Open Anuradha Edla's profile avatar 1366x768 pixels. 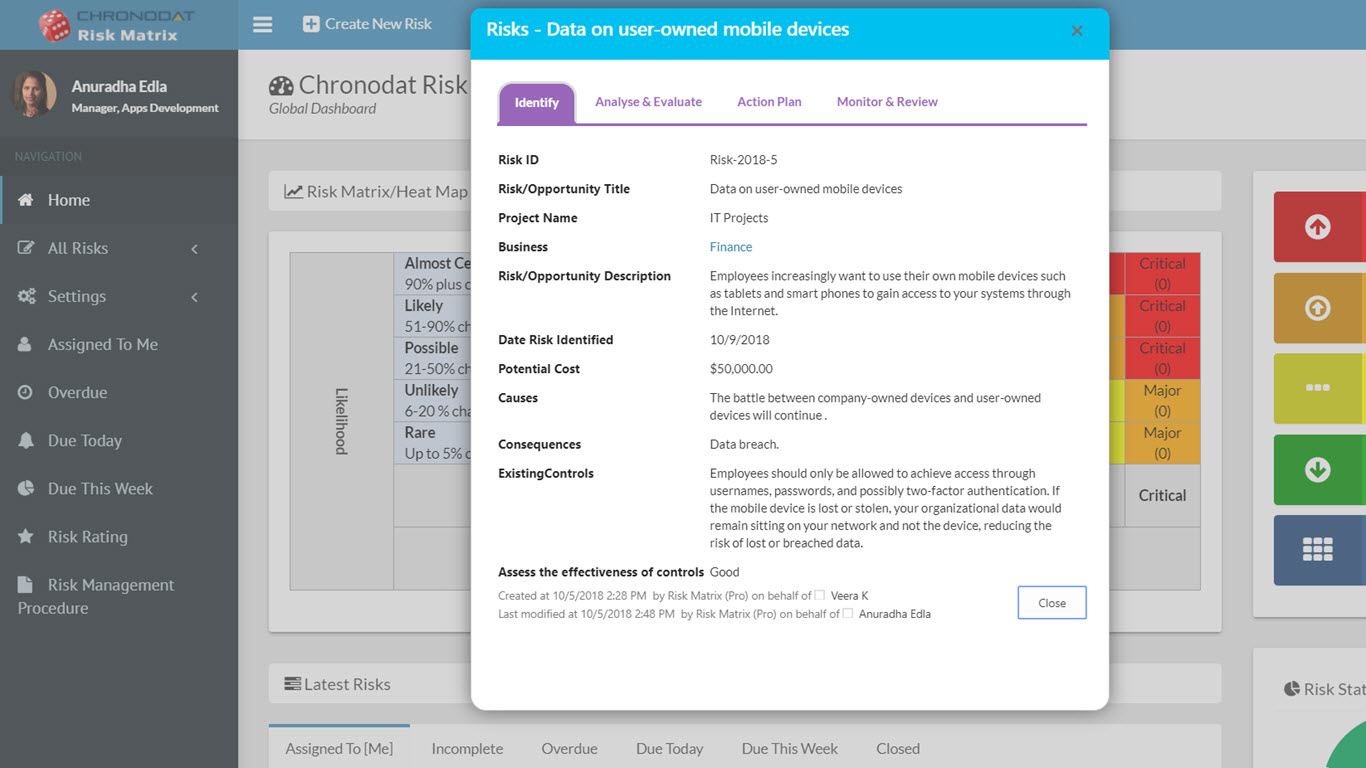[34, 95]
